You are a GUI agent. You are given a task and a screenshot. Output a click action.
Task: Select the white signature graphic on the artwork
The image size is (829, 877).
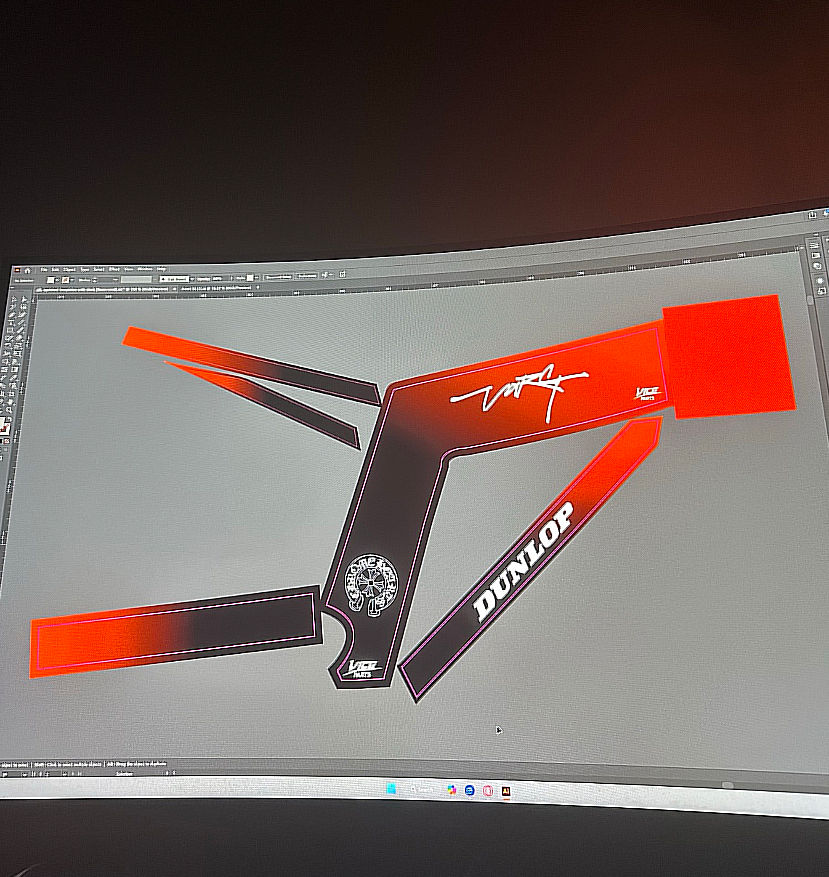click(519, 392)
